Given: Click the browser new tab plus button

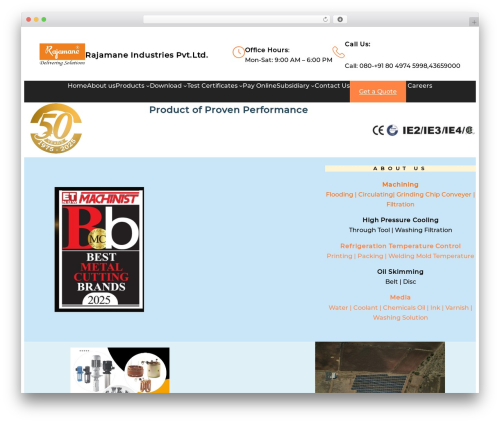Looking at the screenshot, I should [x=474, y=22].
